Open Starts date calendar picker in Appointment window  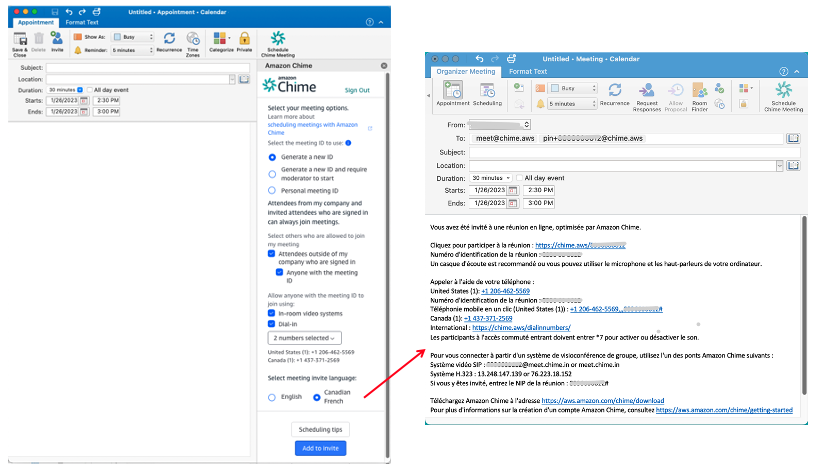pos(84,101)
